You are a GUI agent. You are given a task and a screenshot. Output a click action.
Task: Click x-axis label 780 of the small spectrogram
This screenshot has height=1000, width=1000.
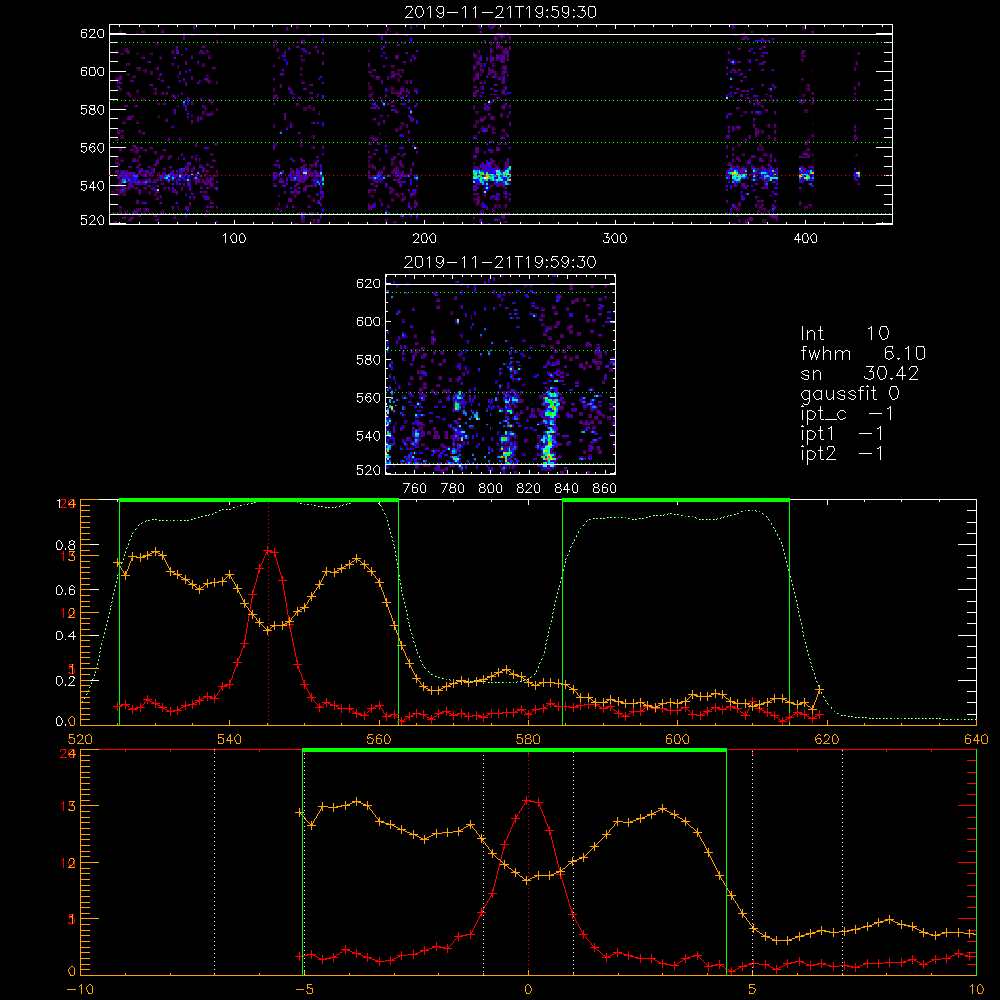(453, 489)
